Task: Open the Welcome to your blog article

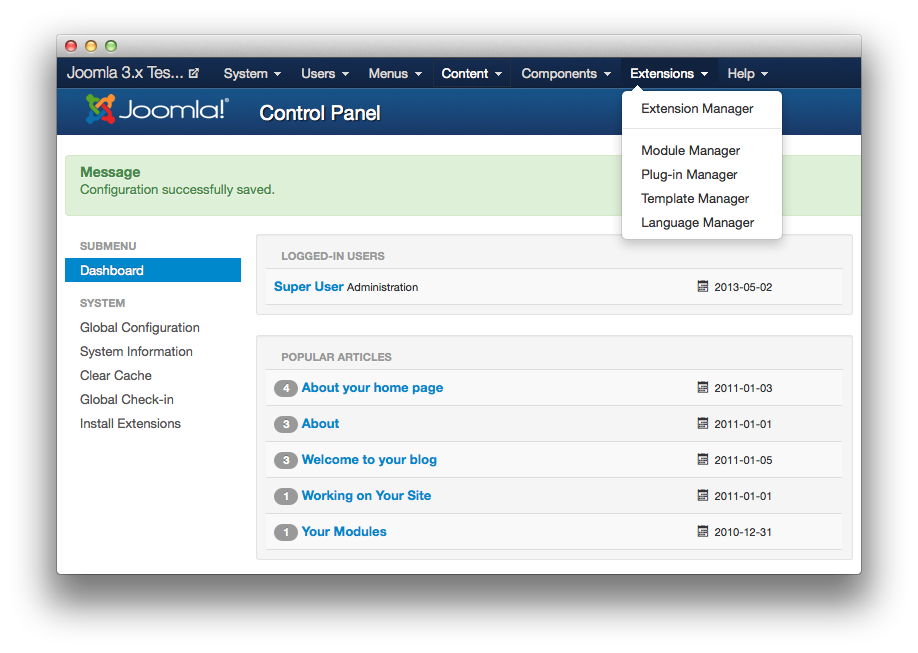Action: [x=369, y=460]
